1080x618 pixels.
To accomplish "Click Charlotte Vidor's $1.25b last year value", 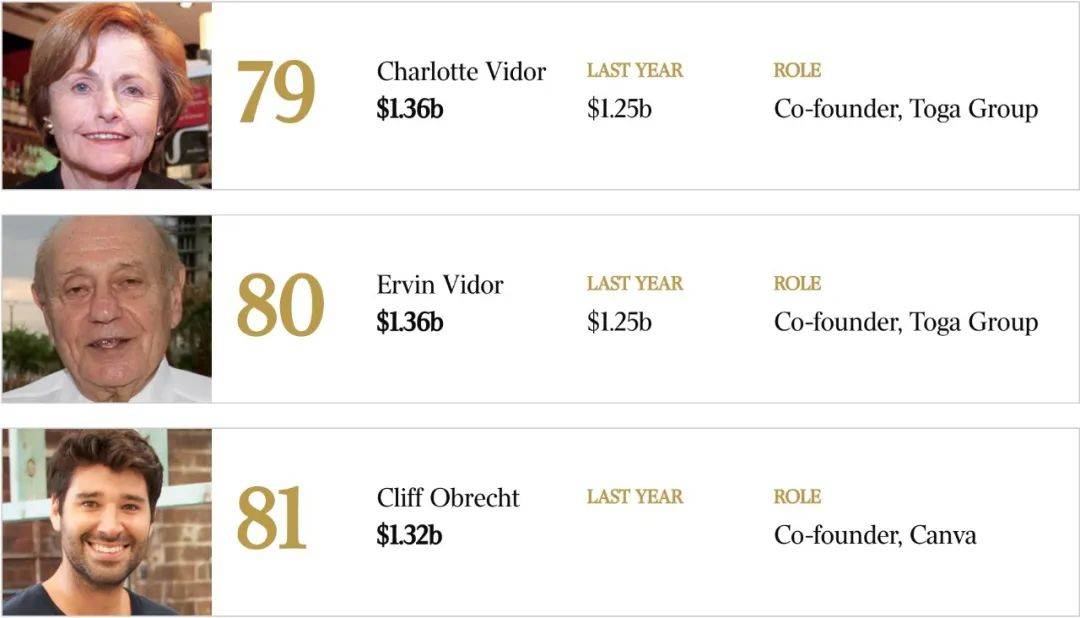I will pos(619,109).
